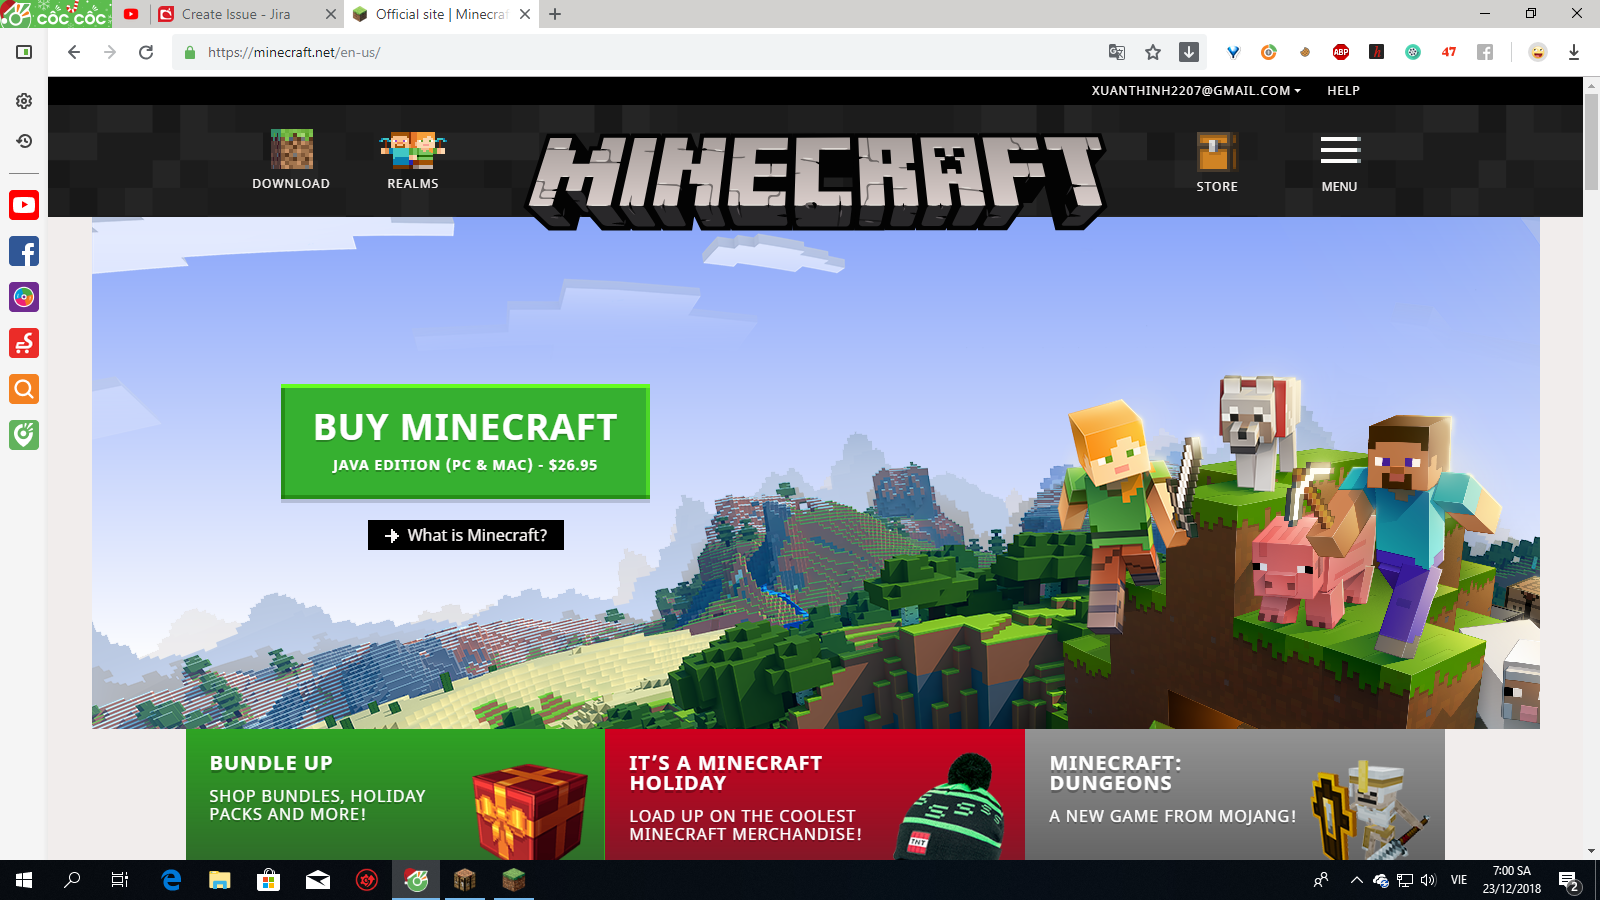This screenshot has width=1600, height=900.
Task: Open browsing history from sidebar
Action: 24,141
